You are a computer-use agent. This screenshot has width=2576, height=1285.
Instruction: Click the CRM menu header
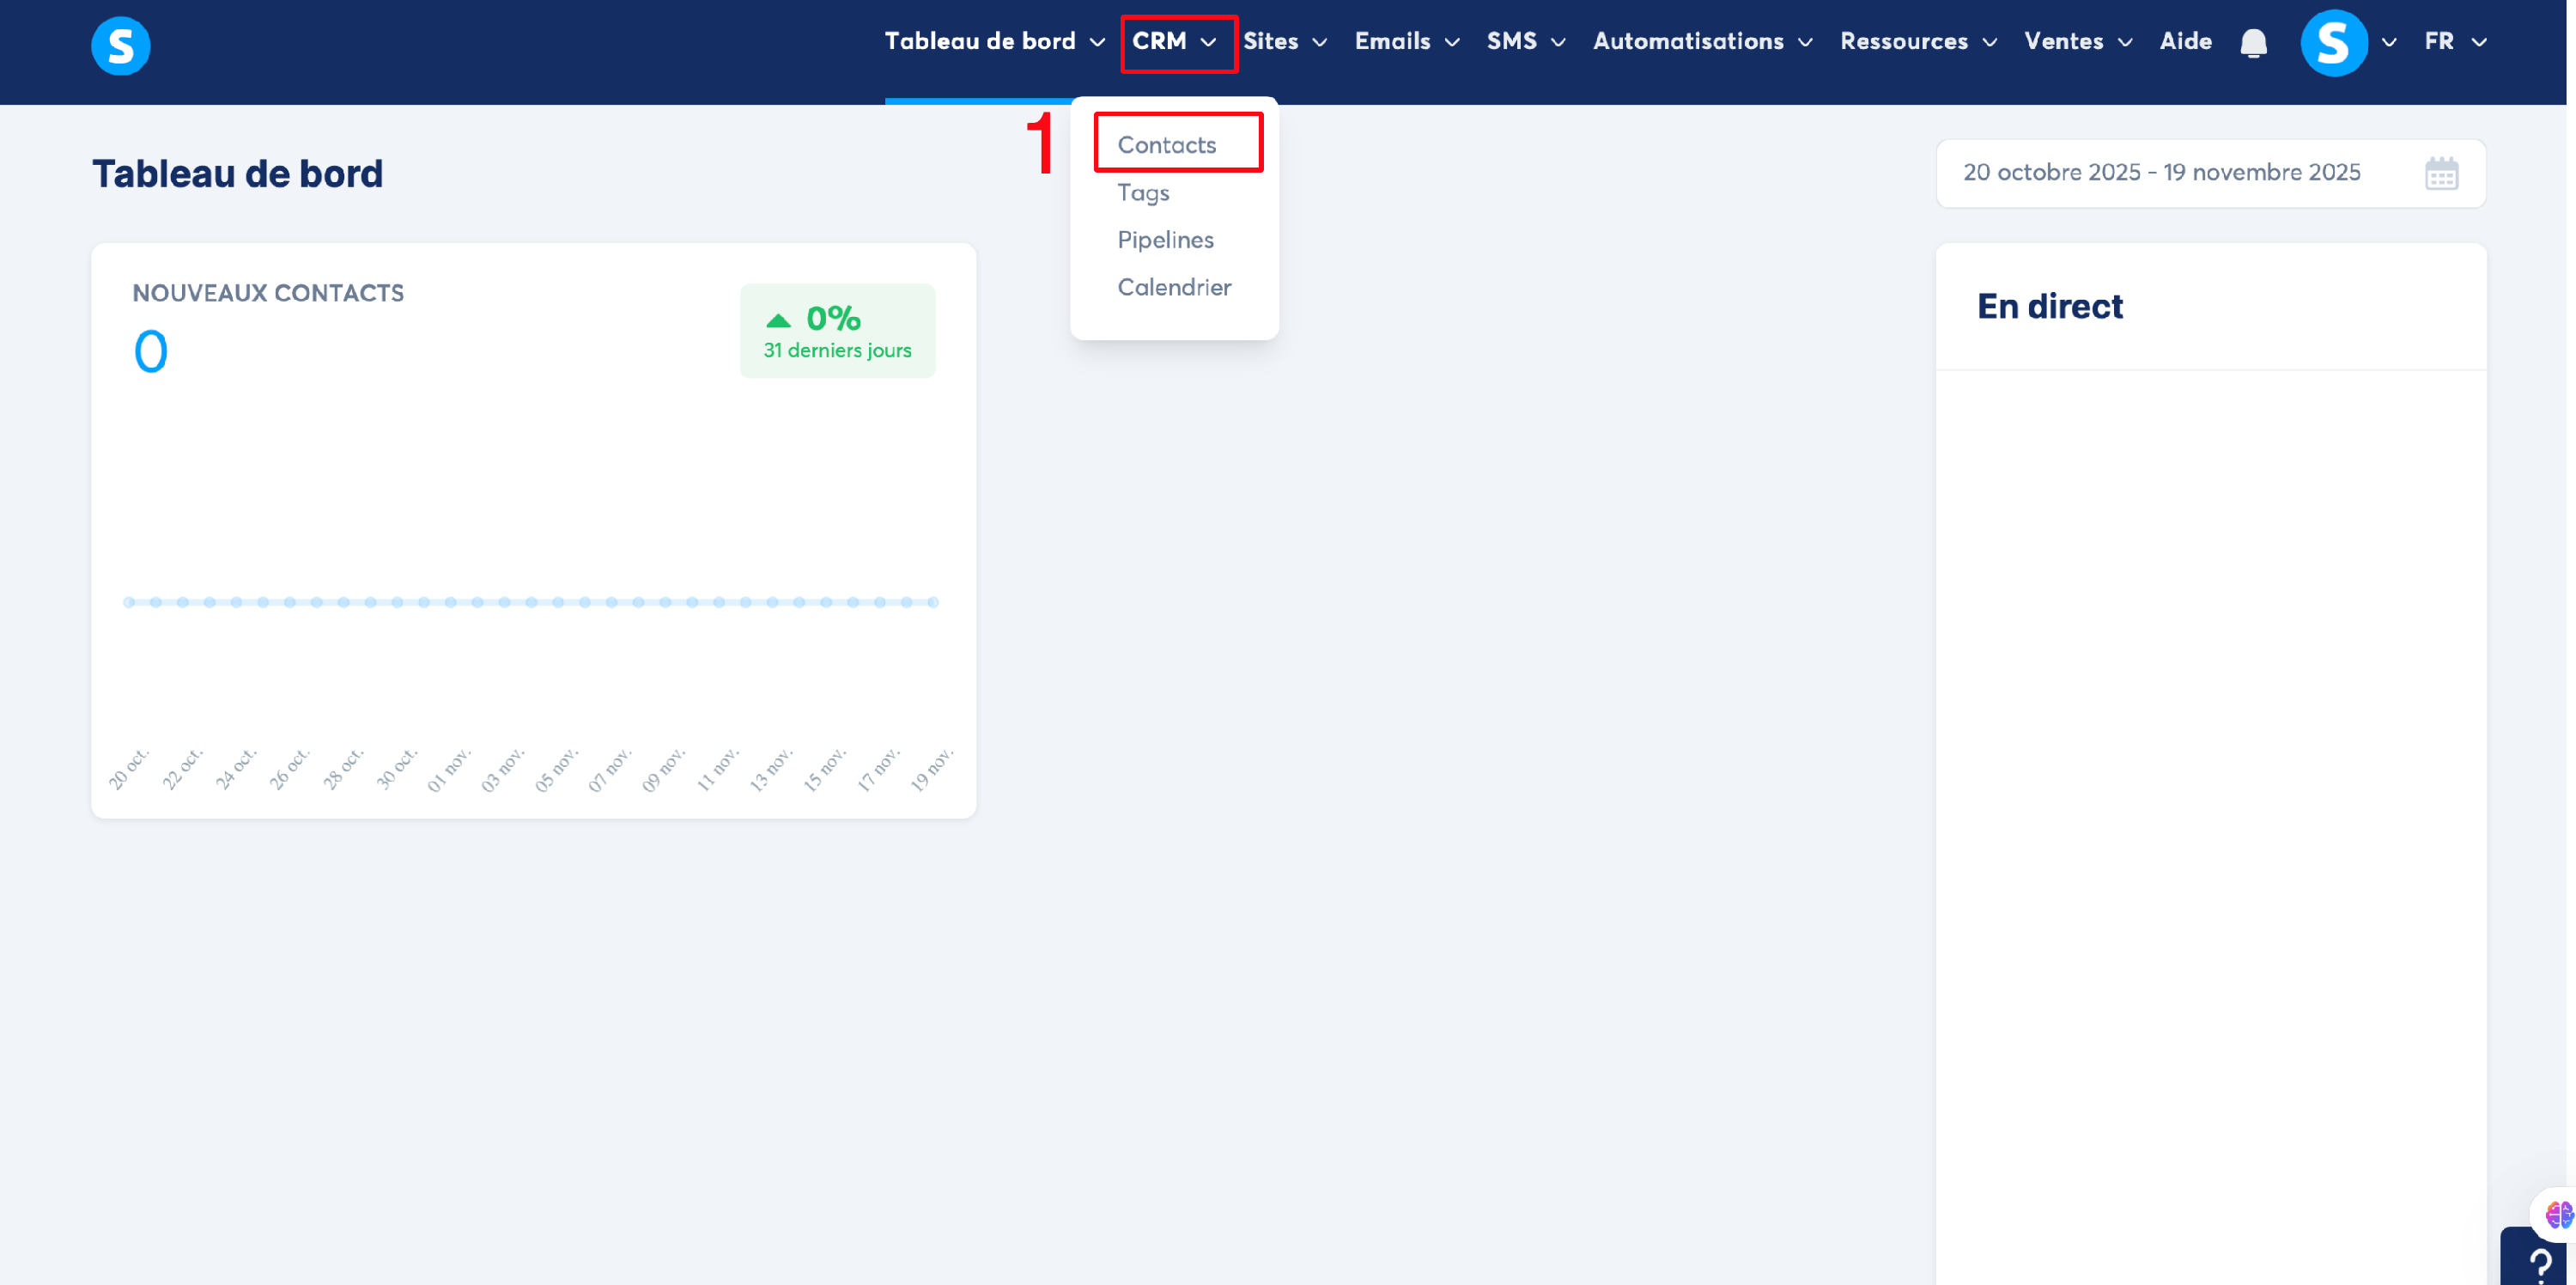tap(1174, 42)
